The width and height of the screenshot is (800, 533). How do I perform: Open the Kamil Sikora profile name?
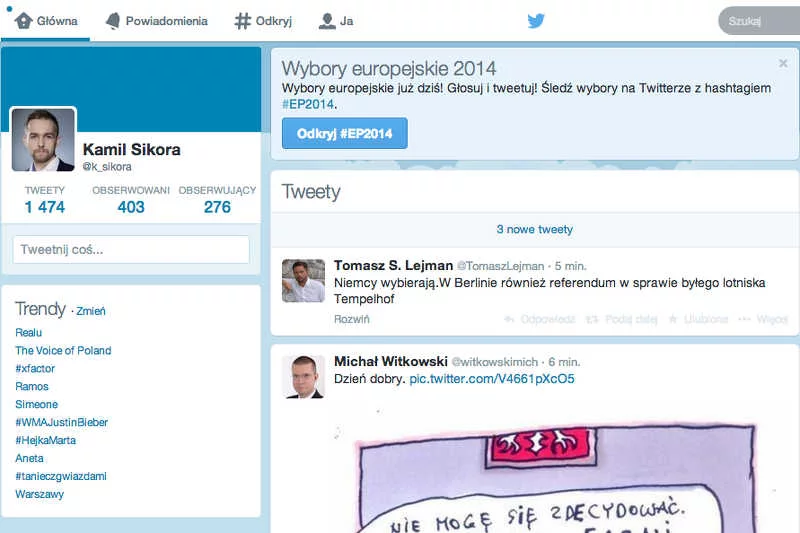[132, 149]
